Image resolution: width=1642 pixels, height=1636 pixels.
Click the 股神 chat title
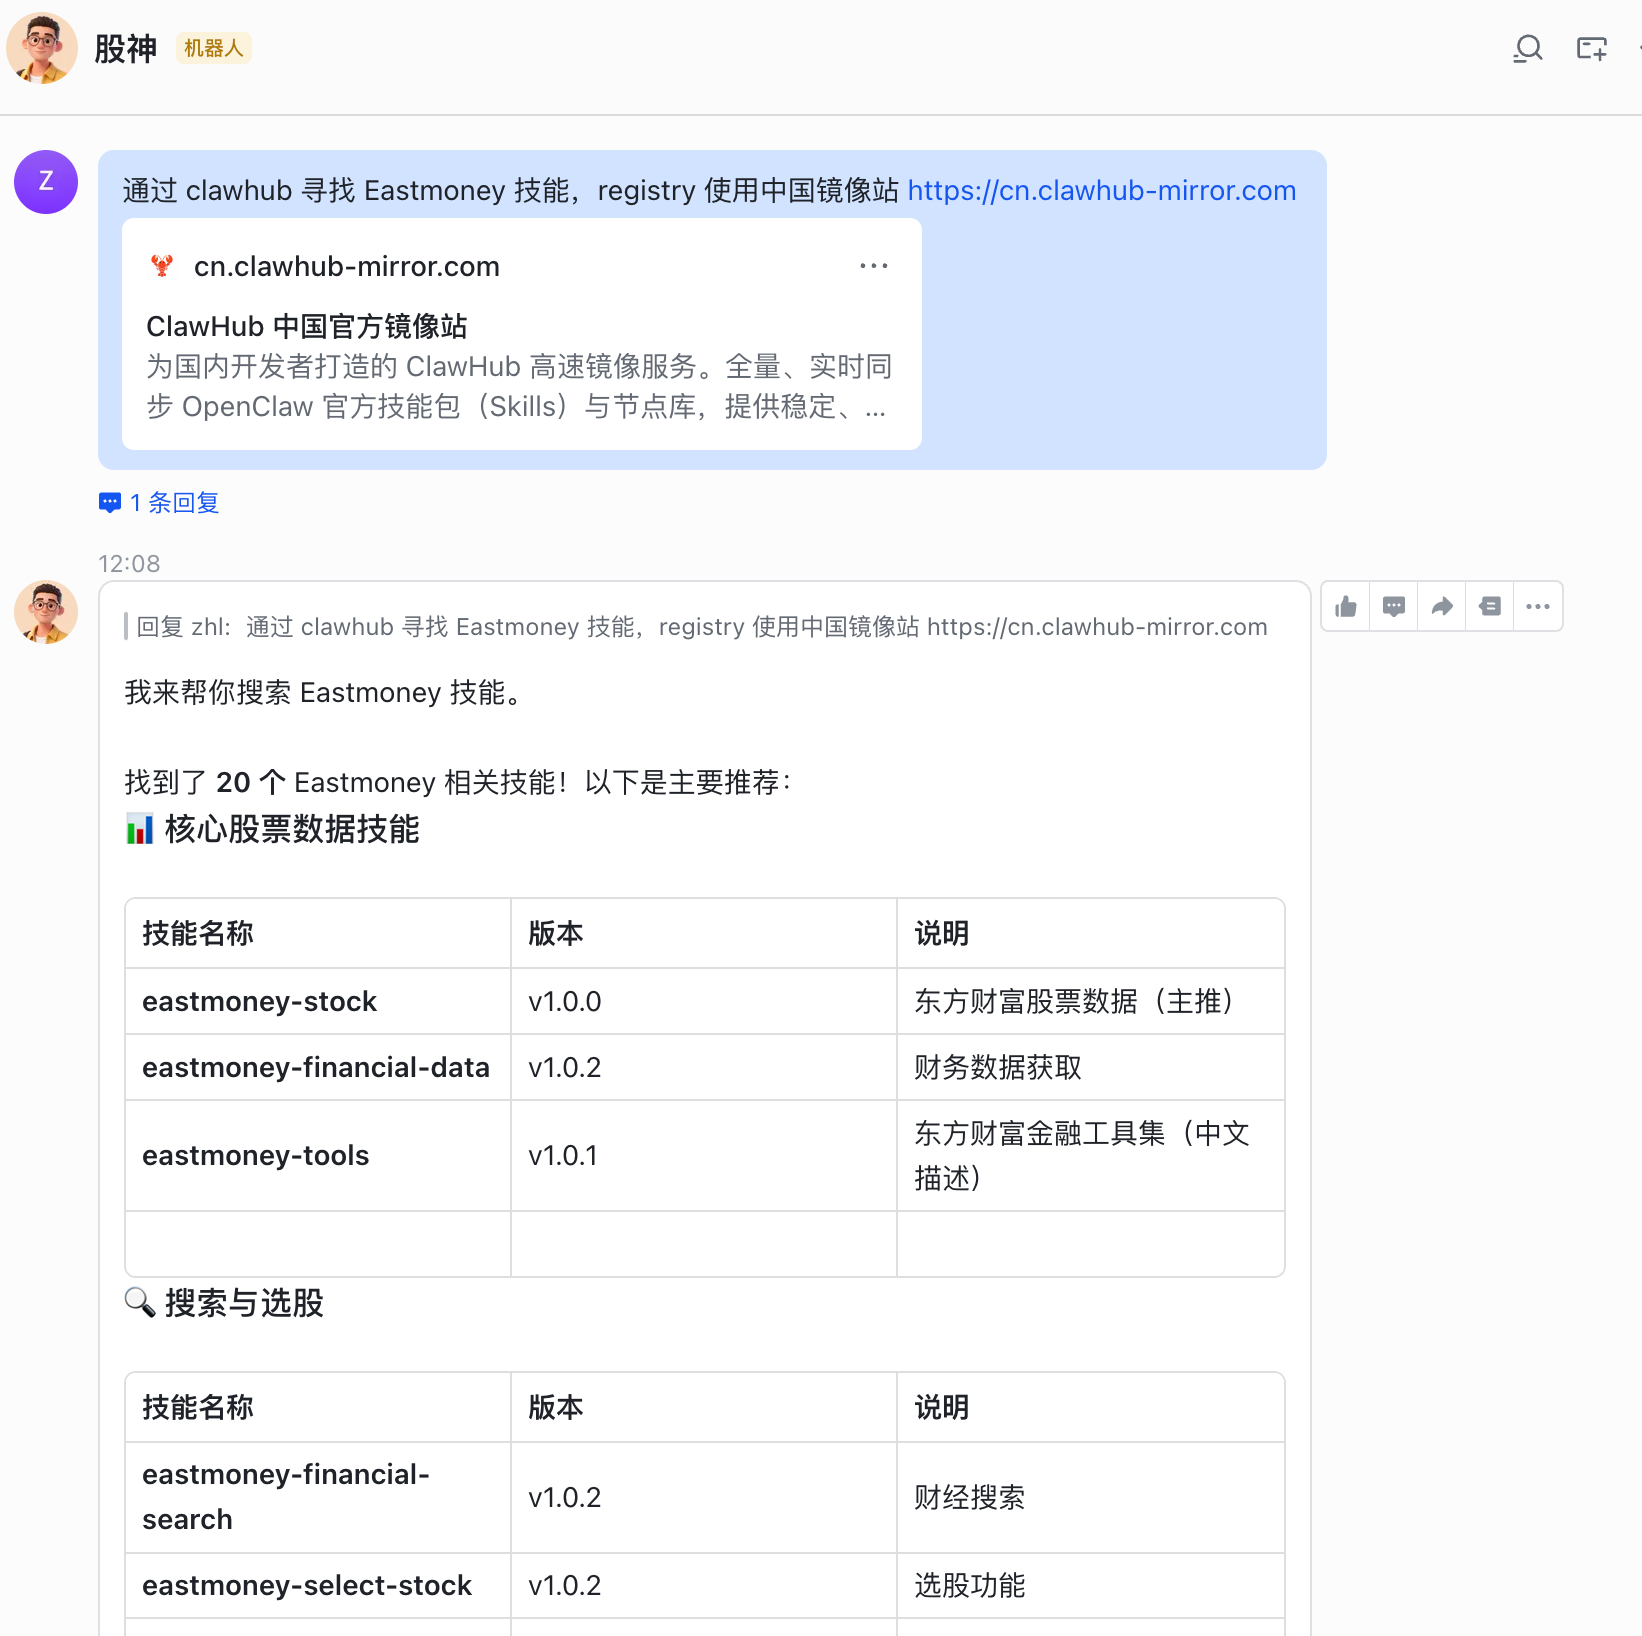pyautogui.click(x=126, y=48)
